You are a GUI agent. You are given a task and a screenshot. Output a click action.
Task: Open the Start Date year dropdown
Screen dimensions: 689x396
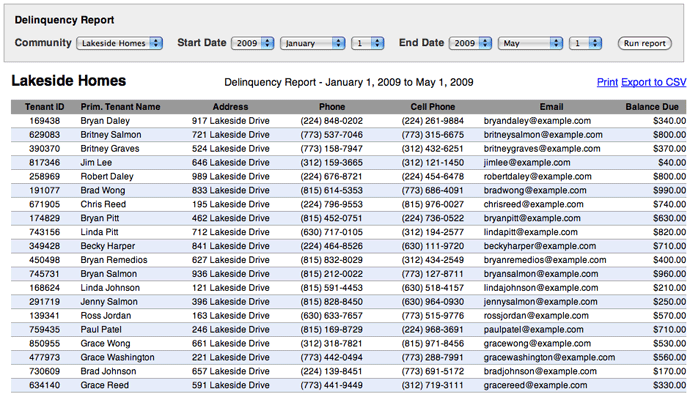pyautogui.click(x=253, y=43)
